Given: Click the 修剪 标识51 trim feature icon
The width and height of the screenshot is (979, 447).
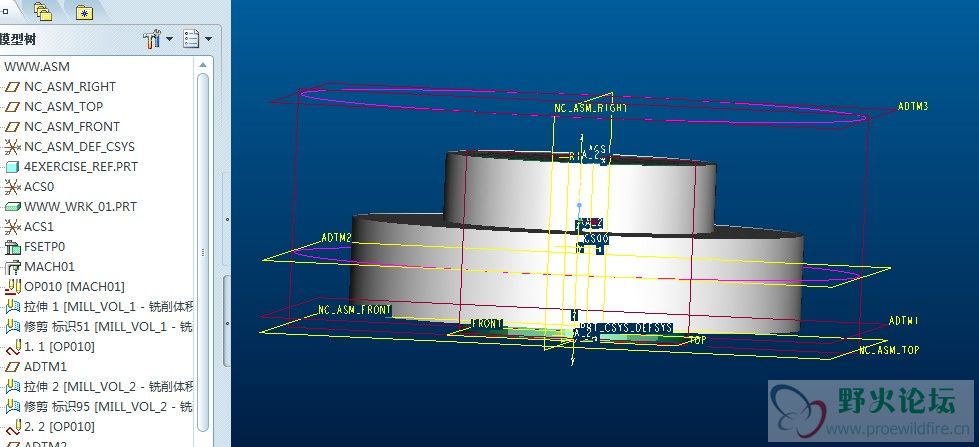Looking at the screenshot, I should pyautogui.click(x=12, y=327).
